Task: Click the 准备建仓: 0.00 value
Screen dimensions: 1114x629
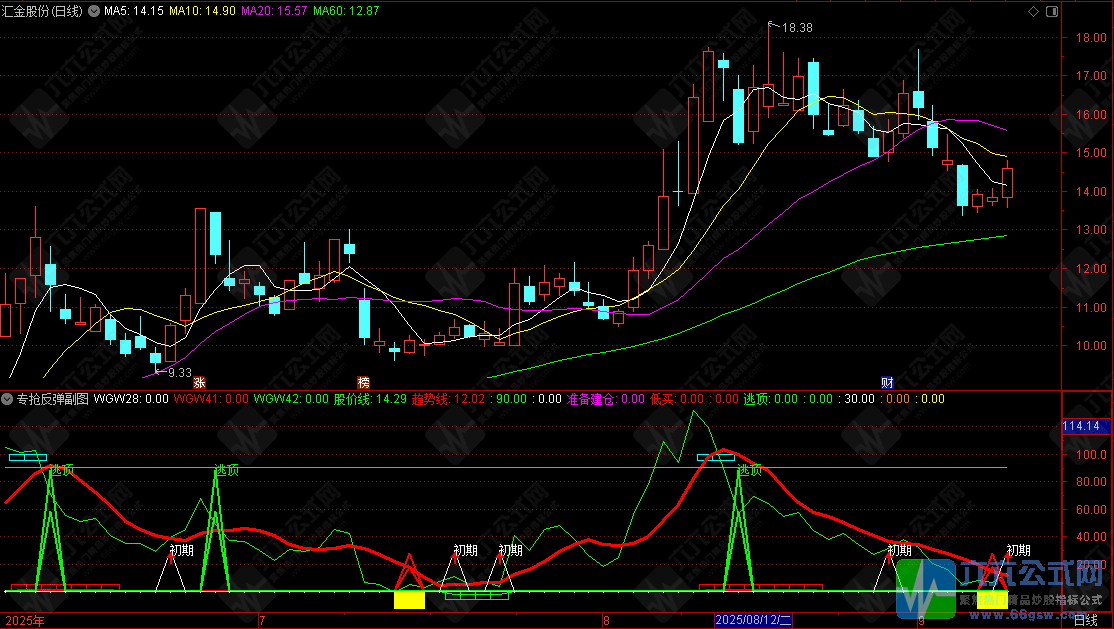Action: [605, 399]
